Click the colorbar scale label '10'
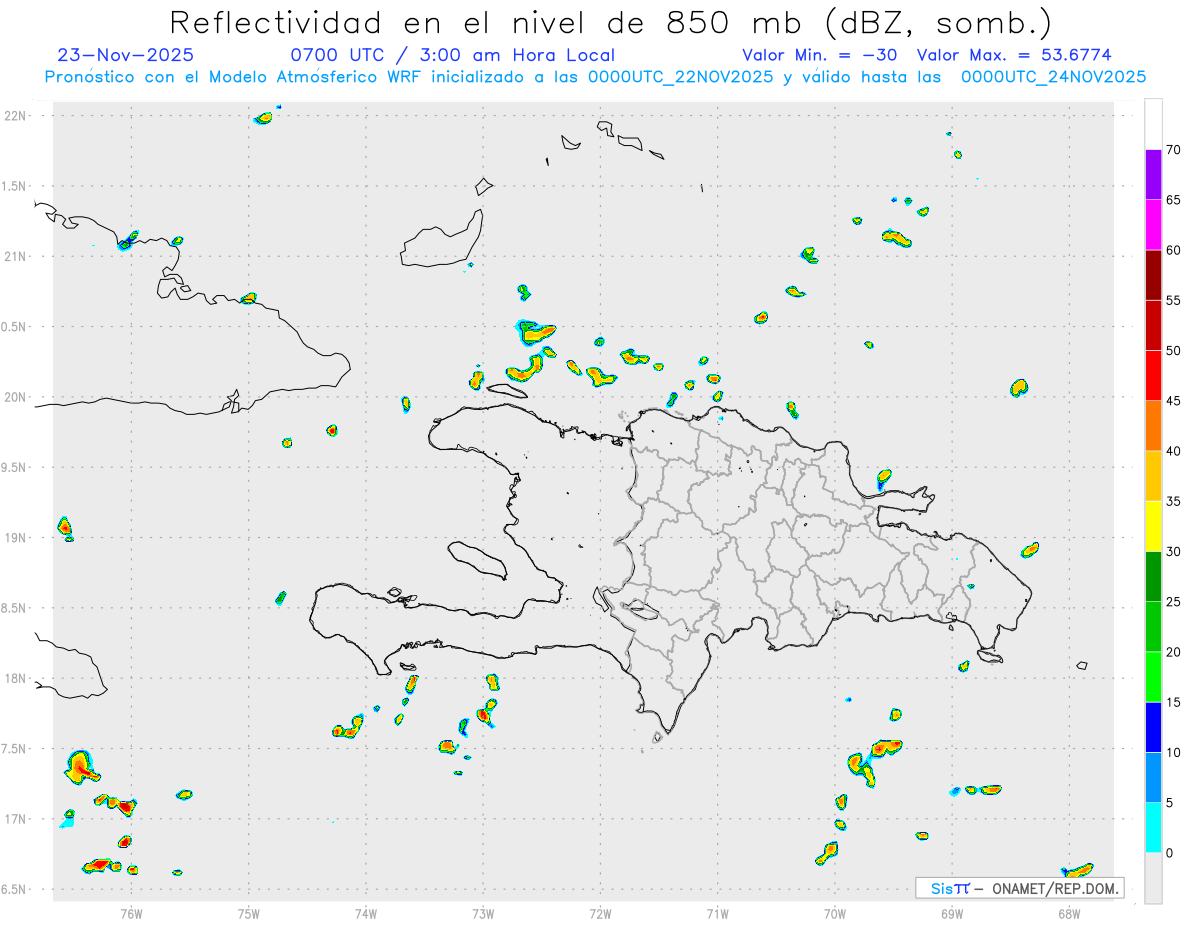1200x927 pixels. pos(1174,752)
